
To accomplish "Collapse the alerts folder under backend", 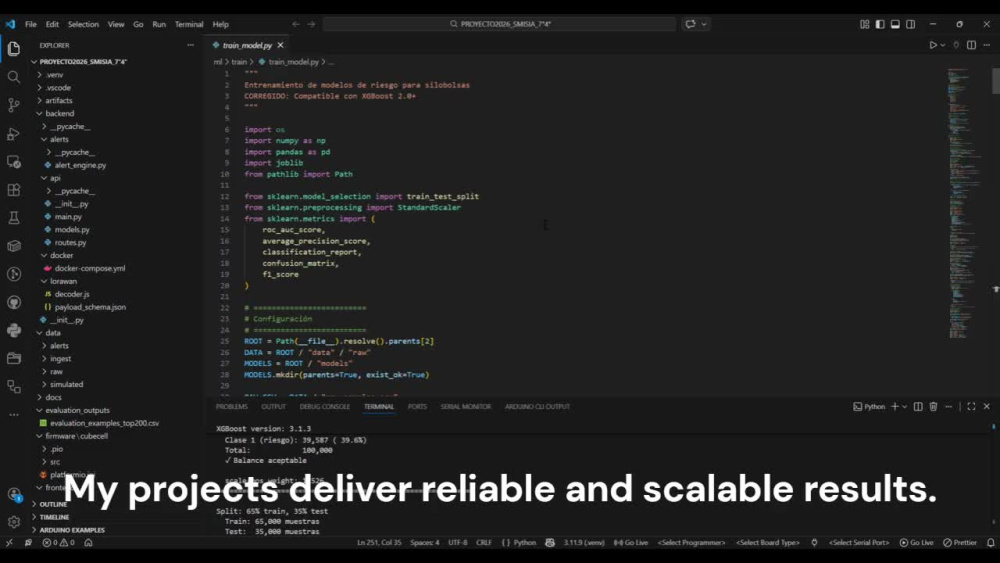I will click(59, 139).
